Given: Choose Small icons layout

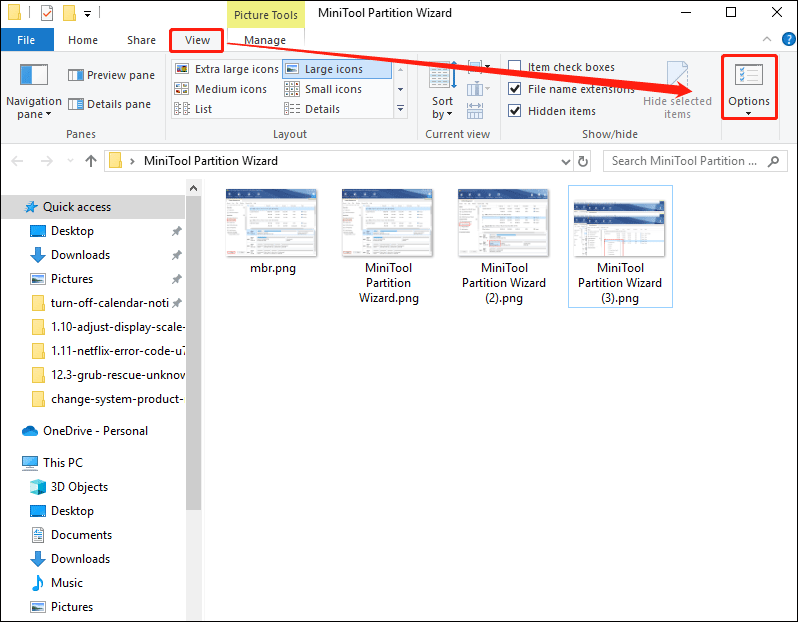Looking at the screenshot, I should (x=324, y=89).
